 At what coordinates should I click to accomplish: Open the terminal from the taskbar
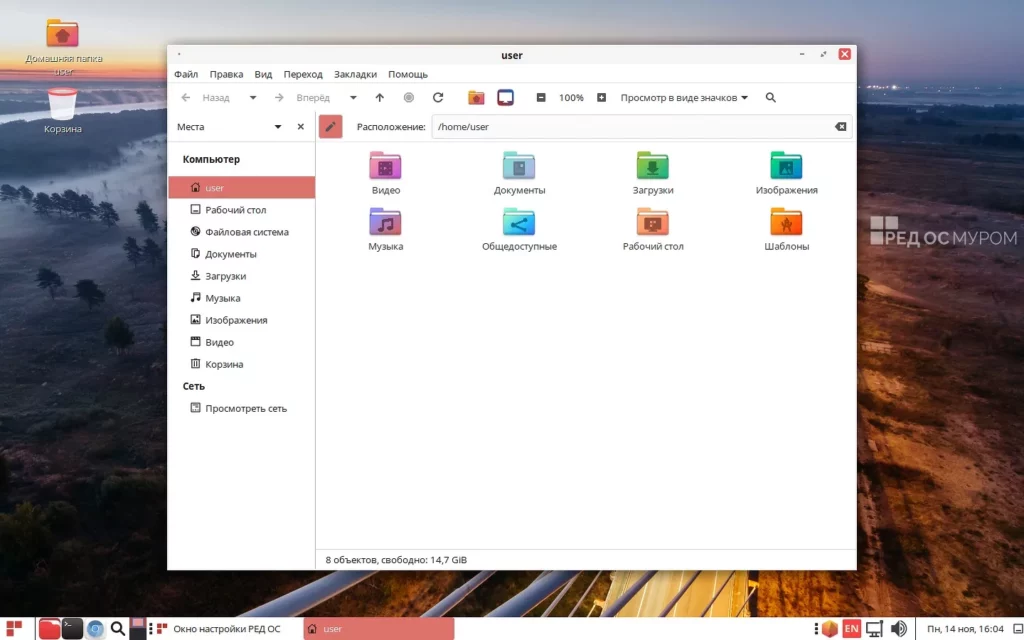[x=72, y=629]
